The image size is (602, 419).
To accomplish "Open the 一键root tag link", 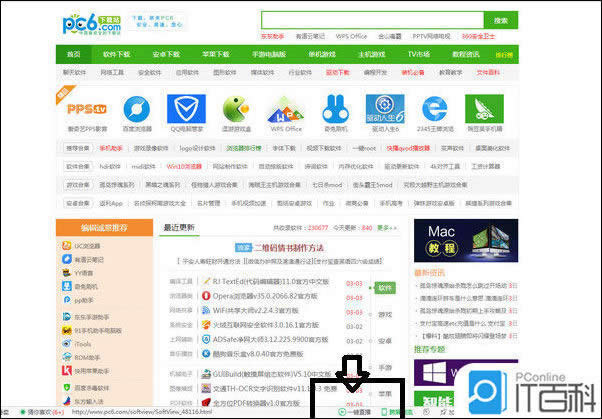I will tap(364, 148).
